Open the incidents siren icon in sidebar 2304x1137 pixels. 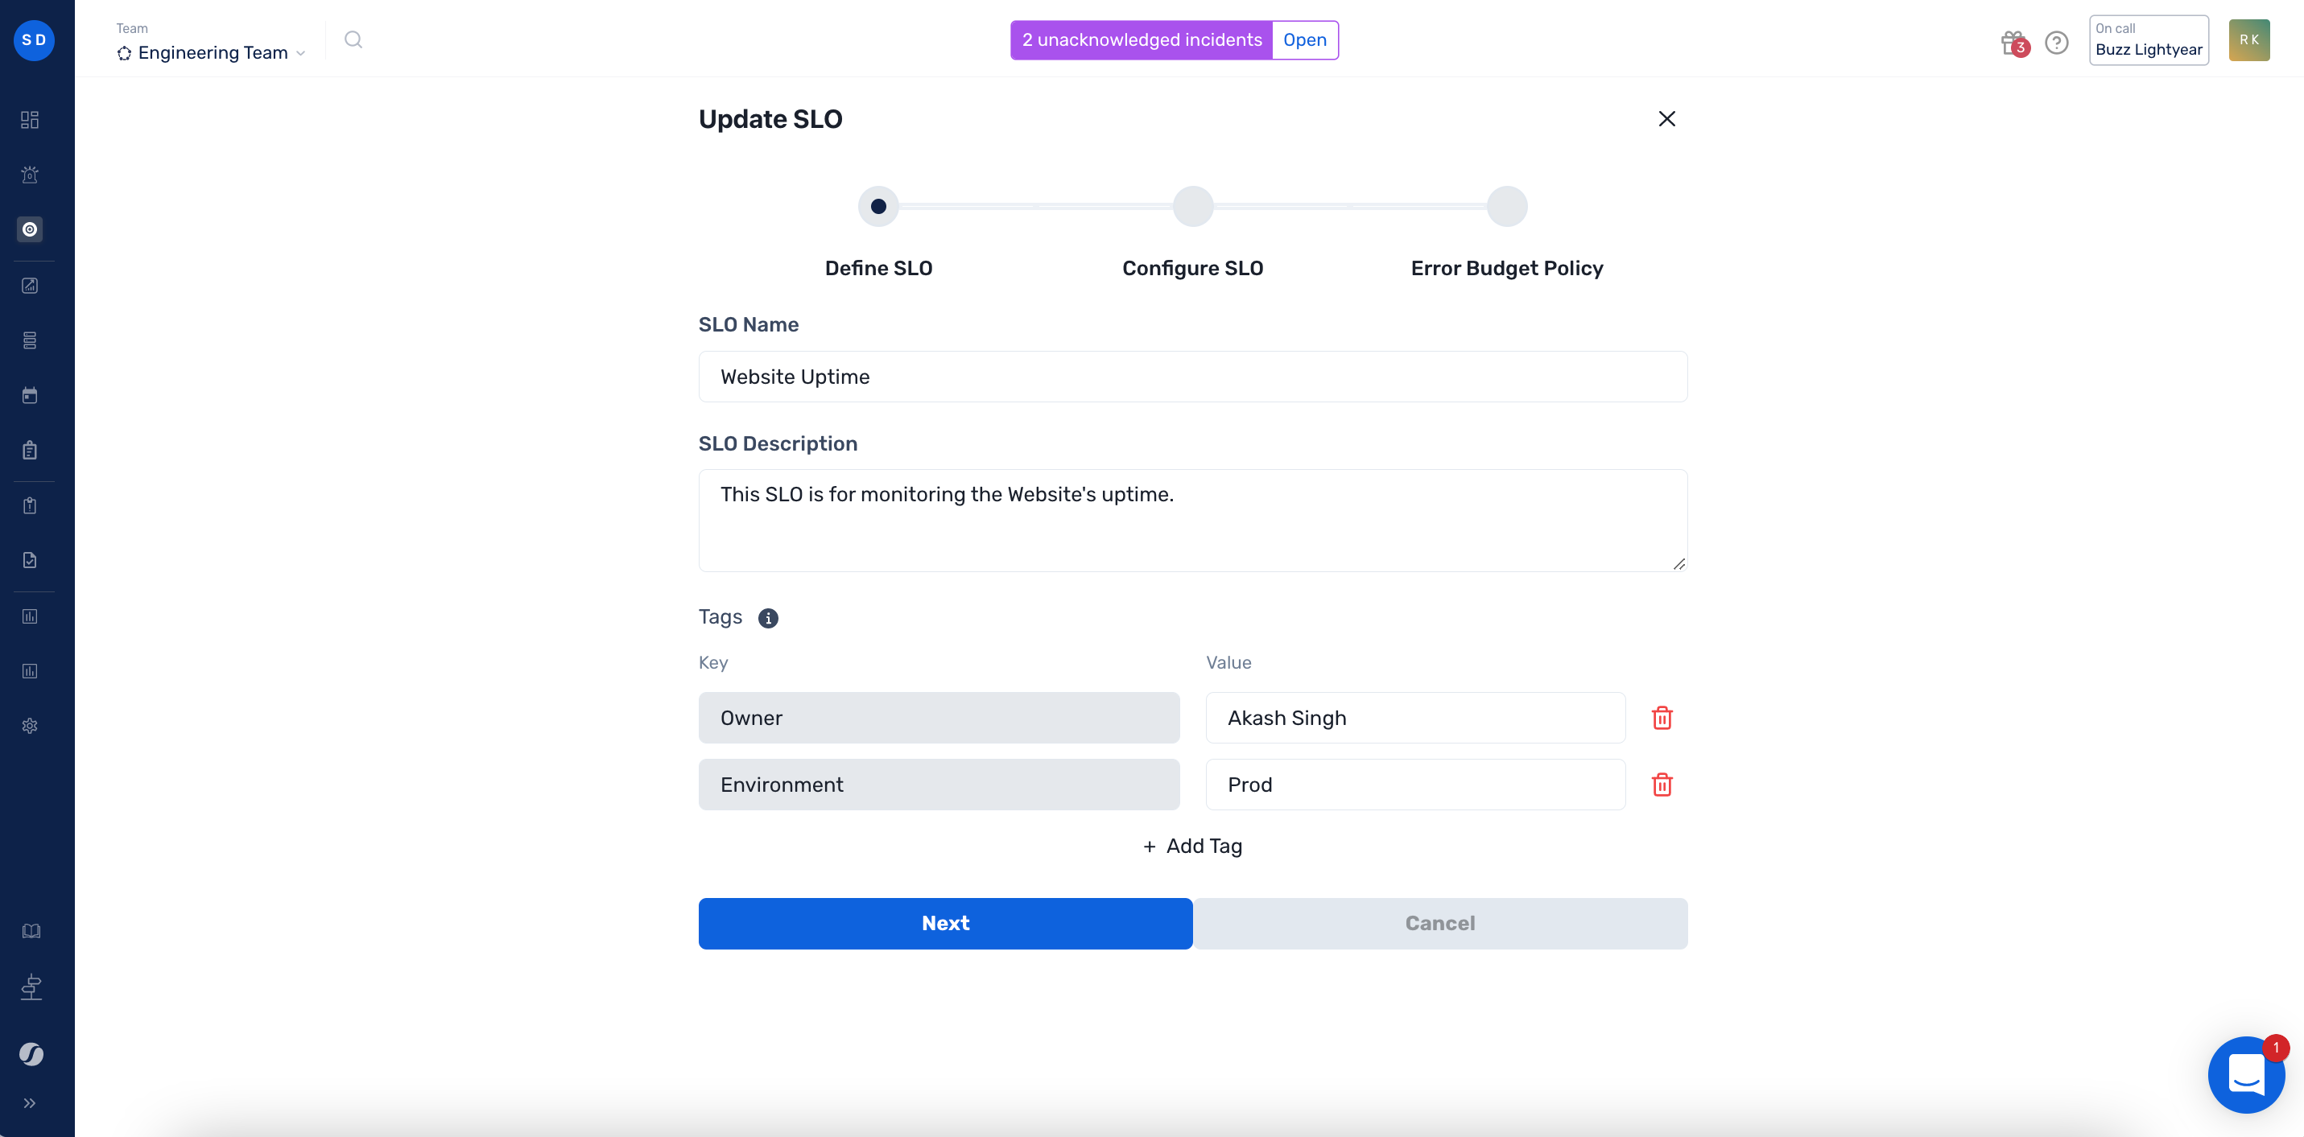point(30,175)
